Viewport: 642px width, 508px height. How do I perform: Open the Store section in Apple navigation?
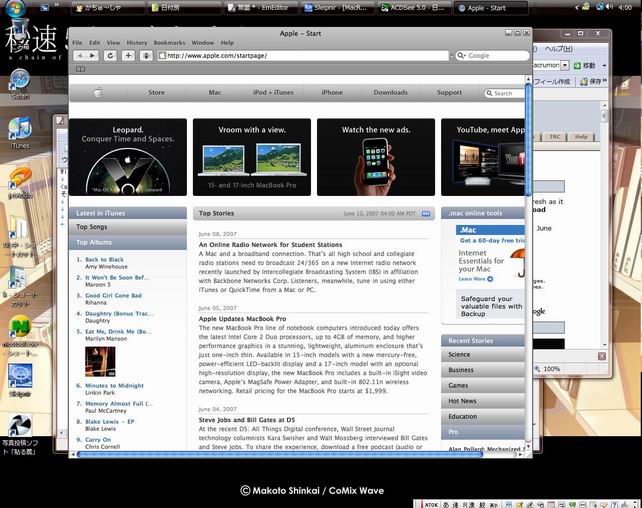pyautogui.click(x=156, y=93)
